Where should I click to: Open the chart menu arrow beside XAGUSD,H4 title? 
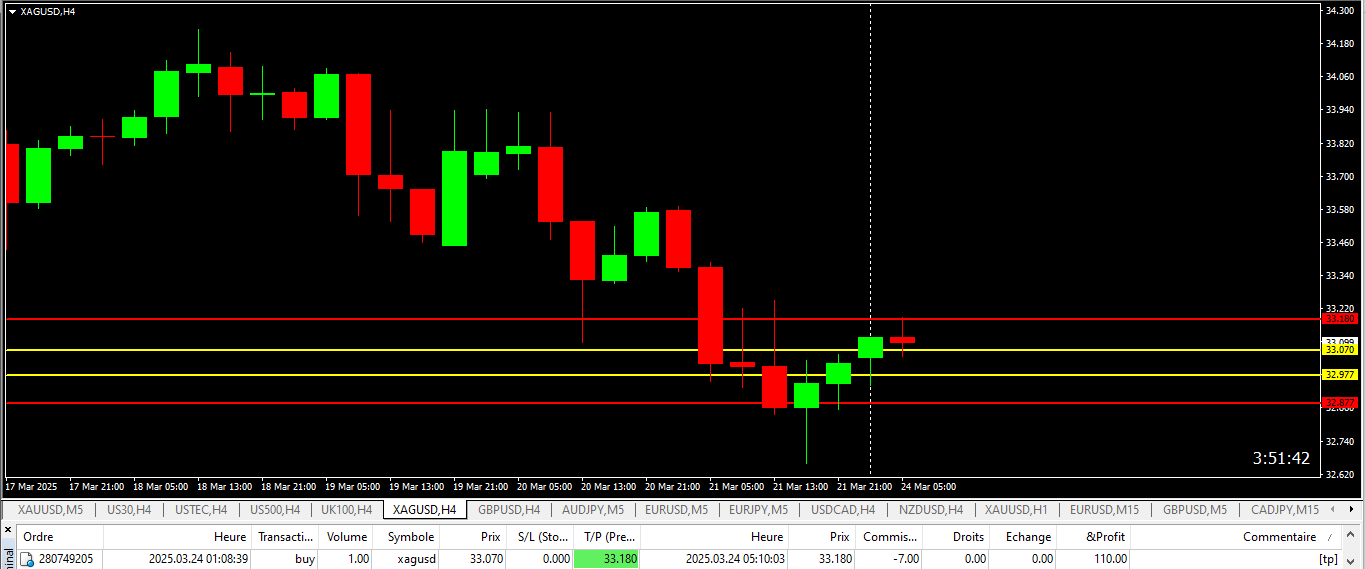(x=12, y=11)
